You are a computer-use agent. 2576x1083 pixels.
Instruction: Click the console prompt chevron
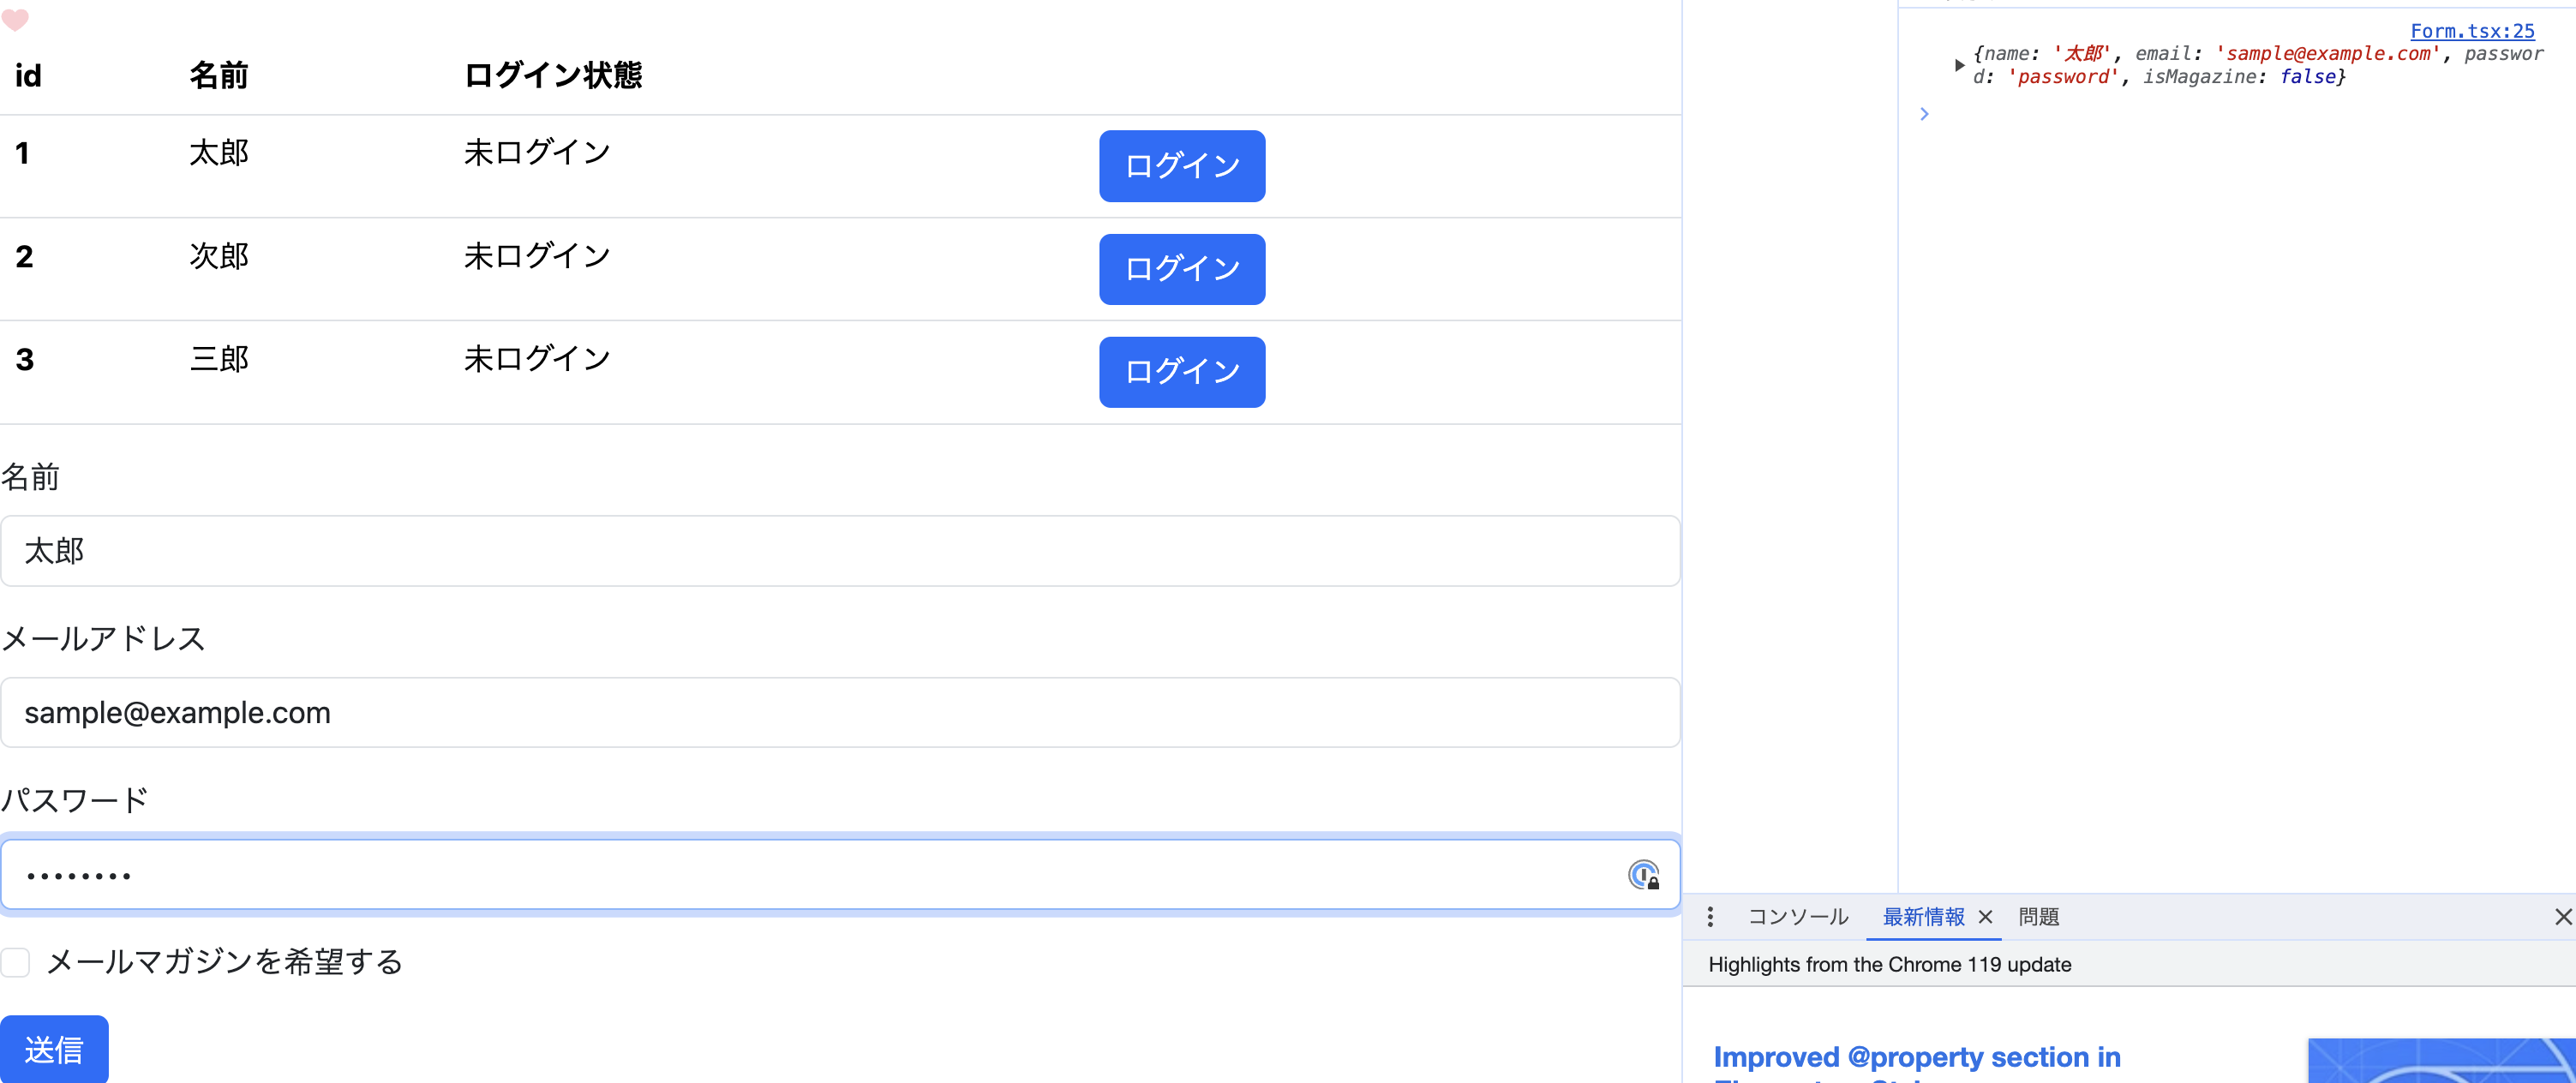pyautogui.click(x=1924, y=114)
